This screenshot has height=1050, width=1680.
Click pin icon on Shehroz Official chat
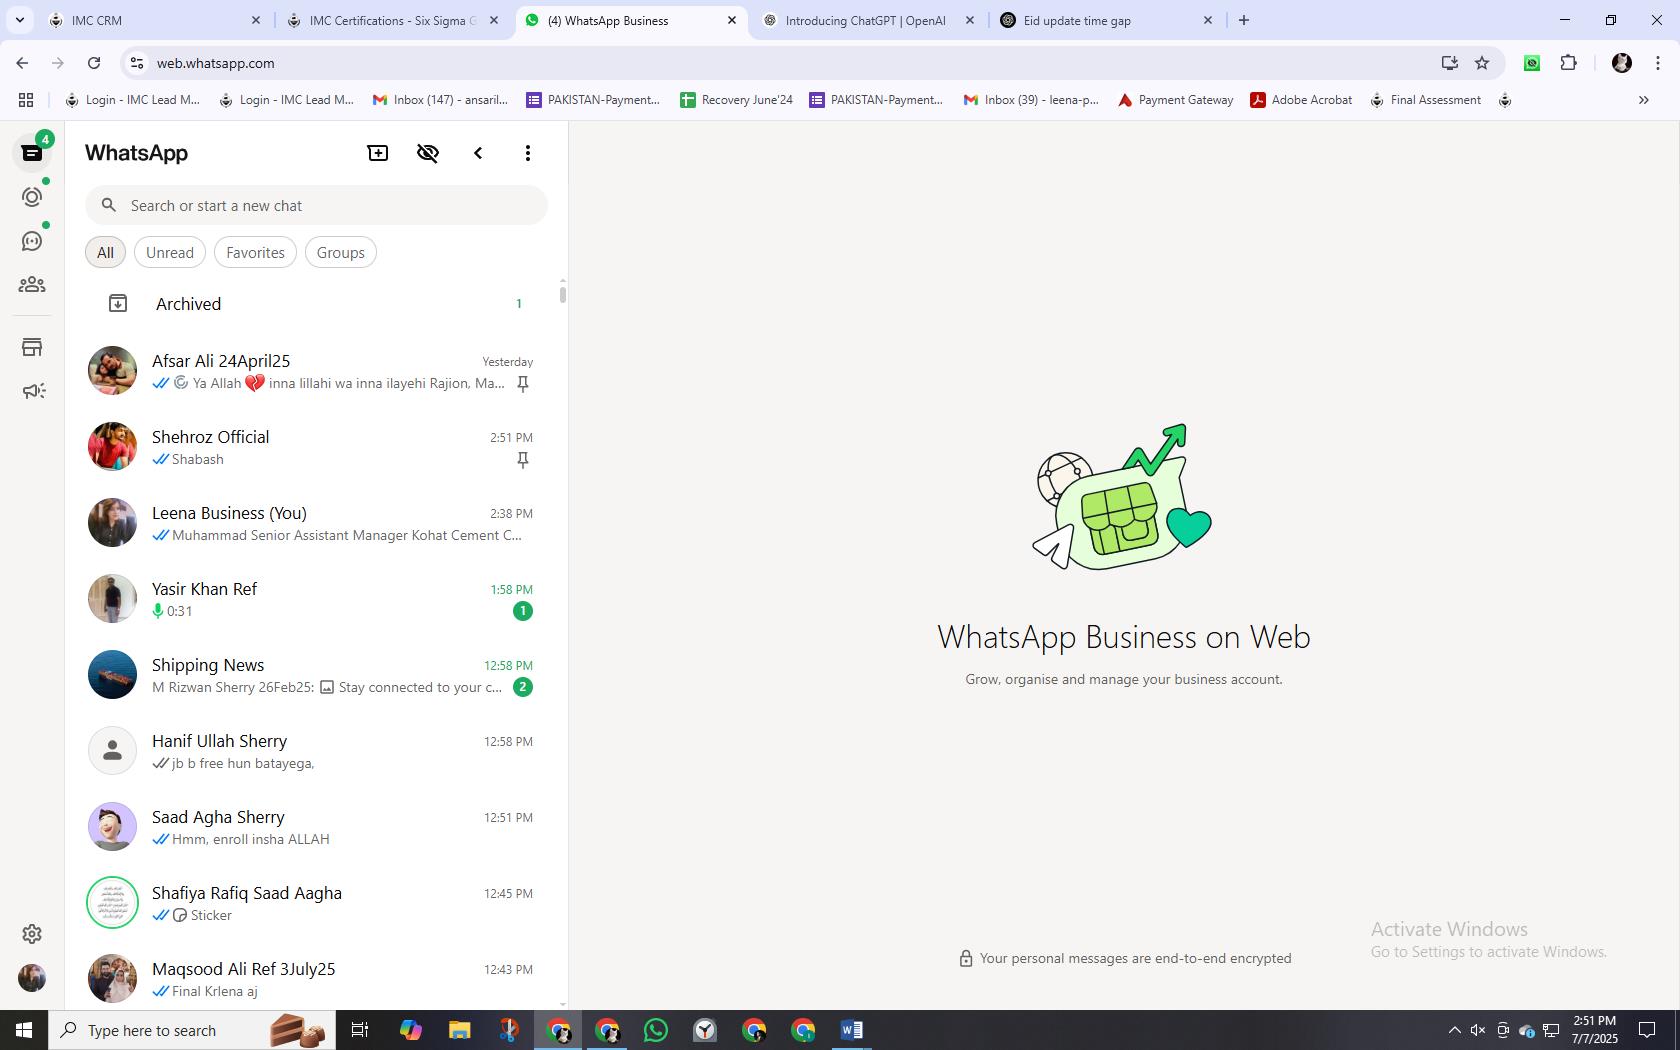[x=522, y=460]
